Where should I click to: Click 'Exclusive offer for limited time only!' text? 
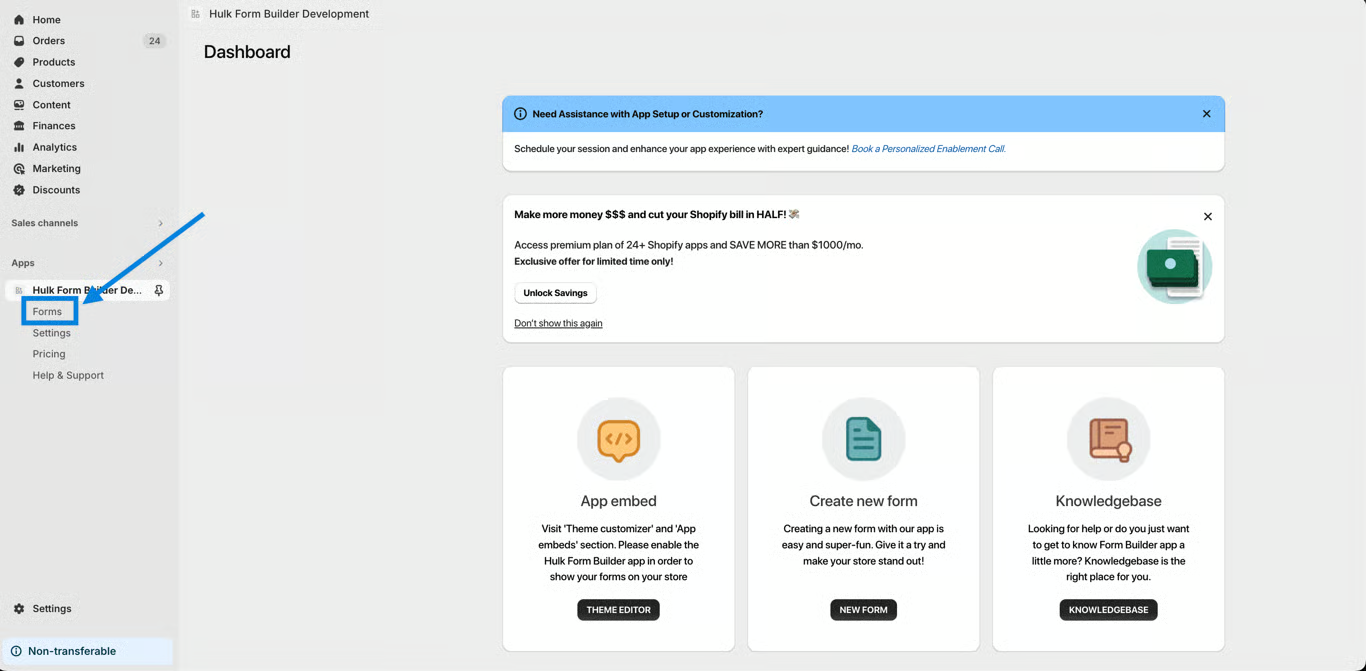(594, 262)
